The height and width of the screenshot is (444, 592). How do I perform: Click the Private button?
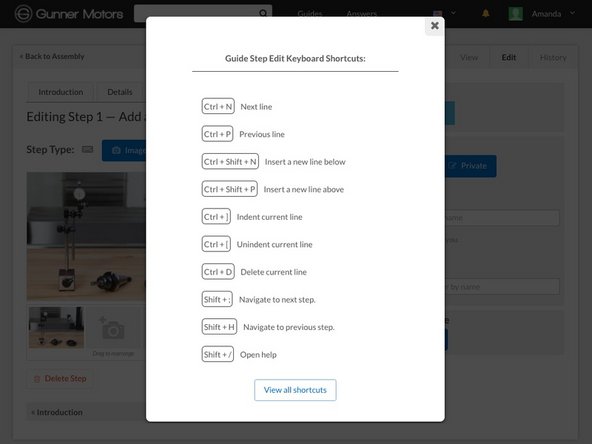471,166
